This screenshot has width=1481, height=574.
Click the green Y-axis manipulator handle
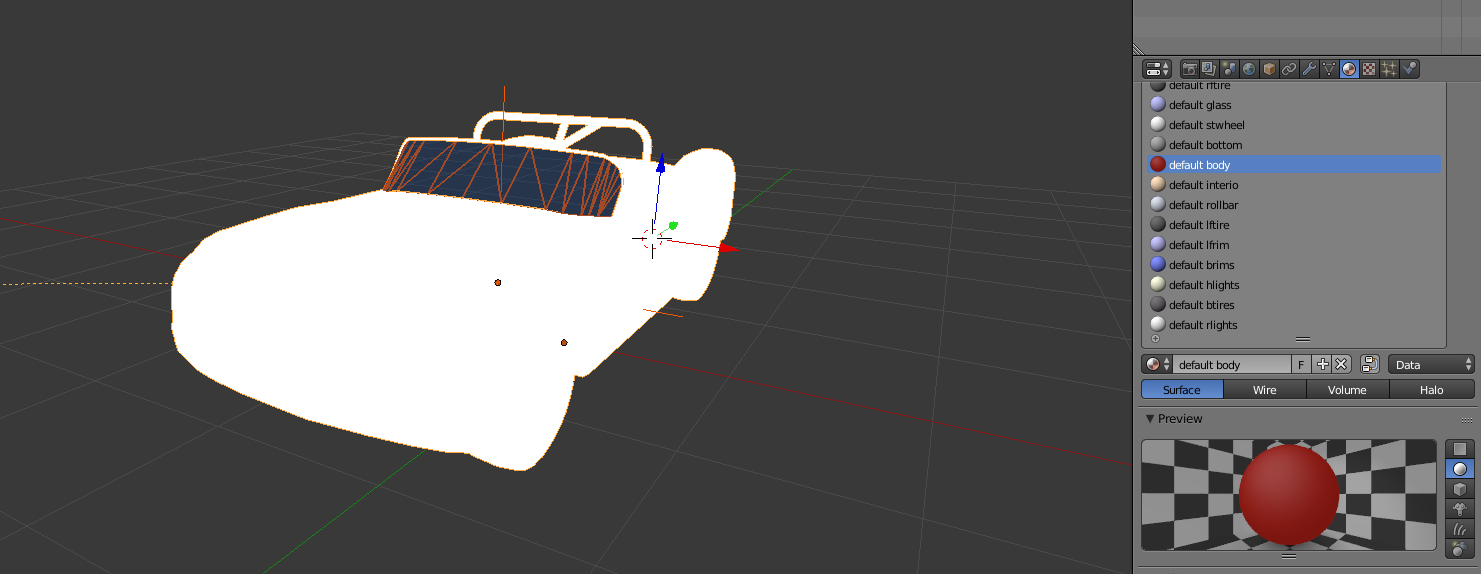tap(672, 226)
